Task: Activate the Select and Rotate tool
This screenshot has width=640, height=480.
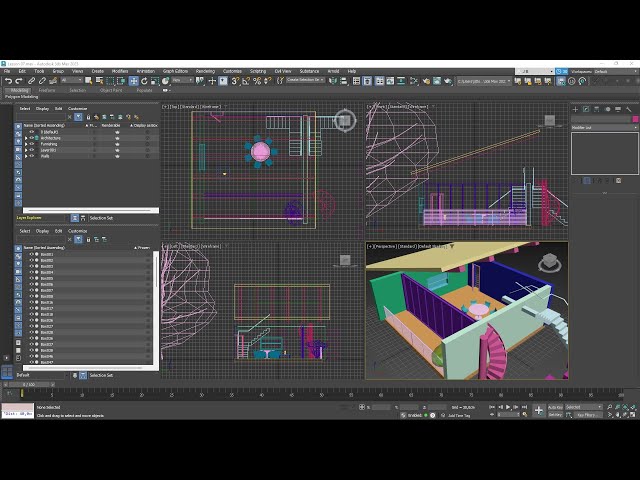Action: [x=144, y=81]
